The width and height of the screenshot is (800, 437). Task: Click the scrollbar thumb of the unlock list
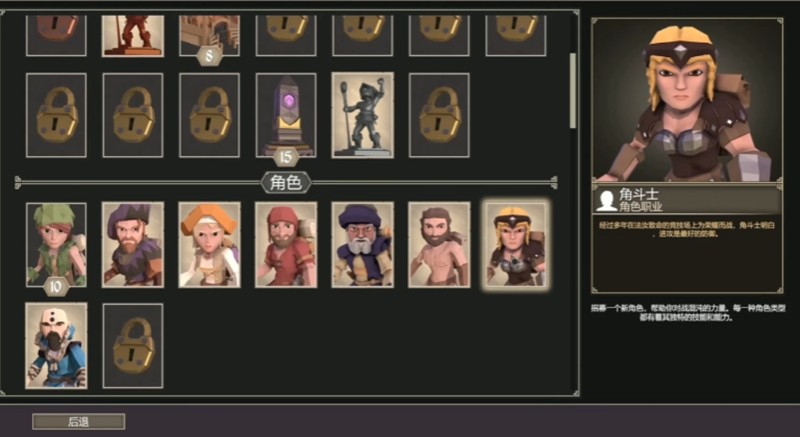(572, 91)
